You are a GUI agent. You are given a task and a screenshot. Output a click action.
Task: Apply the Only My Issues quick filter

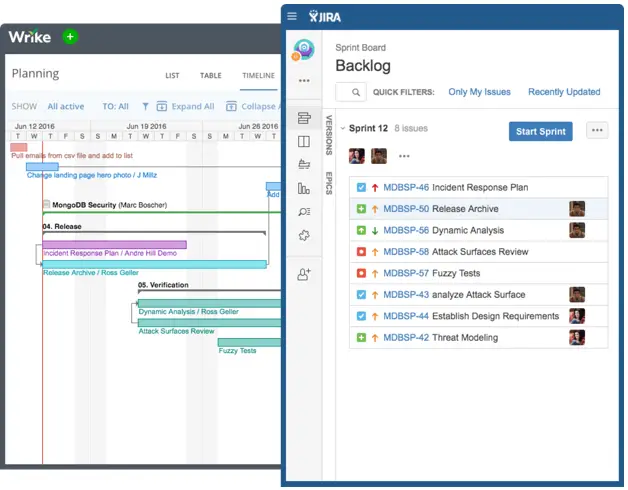pos(479,92)
